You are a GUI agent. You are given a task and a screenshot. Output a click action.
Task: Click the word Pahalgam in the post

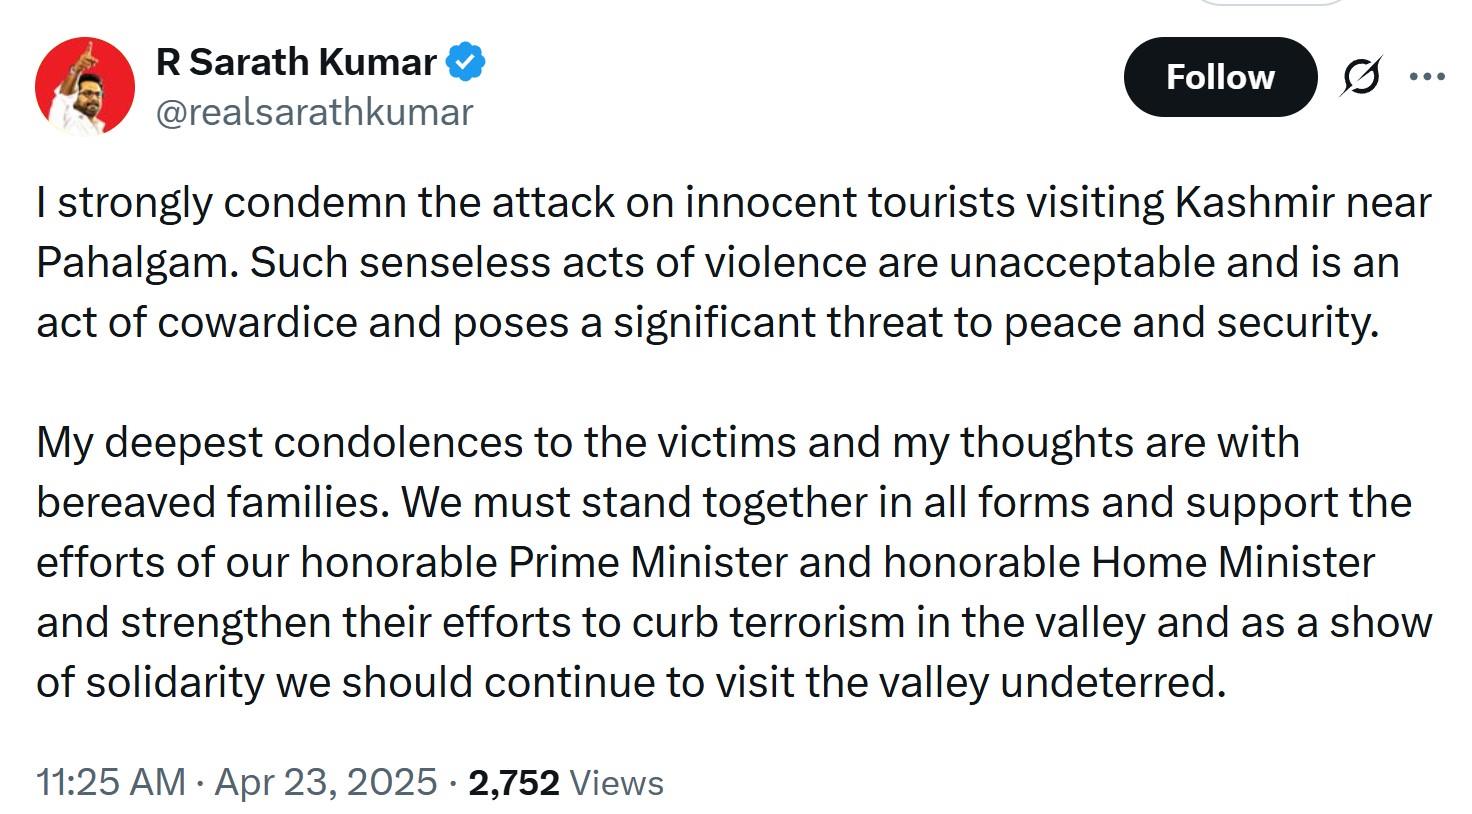coord(136,264)
